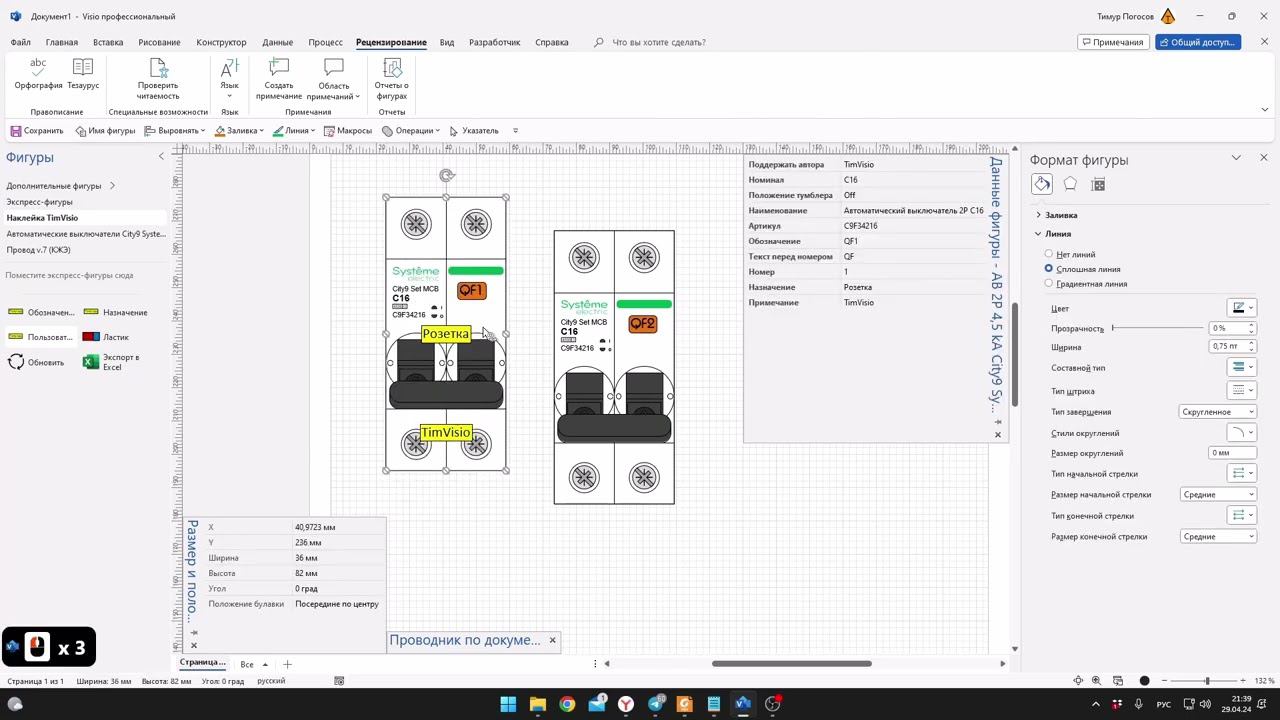Click the Общий доступ share button
The width and height of the screenshot is (1280, 720).
pos(1198,42)
